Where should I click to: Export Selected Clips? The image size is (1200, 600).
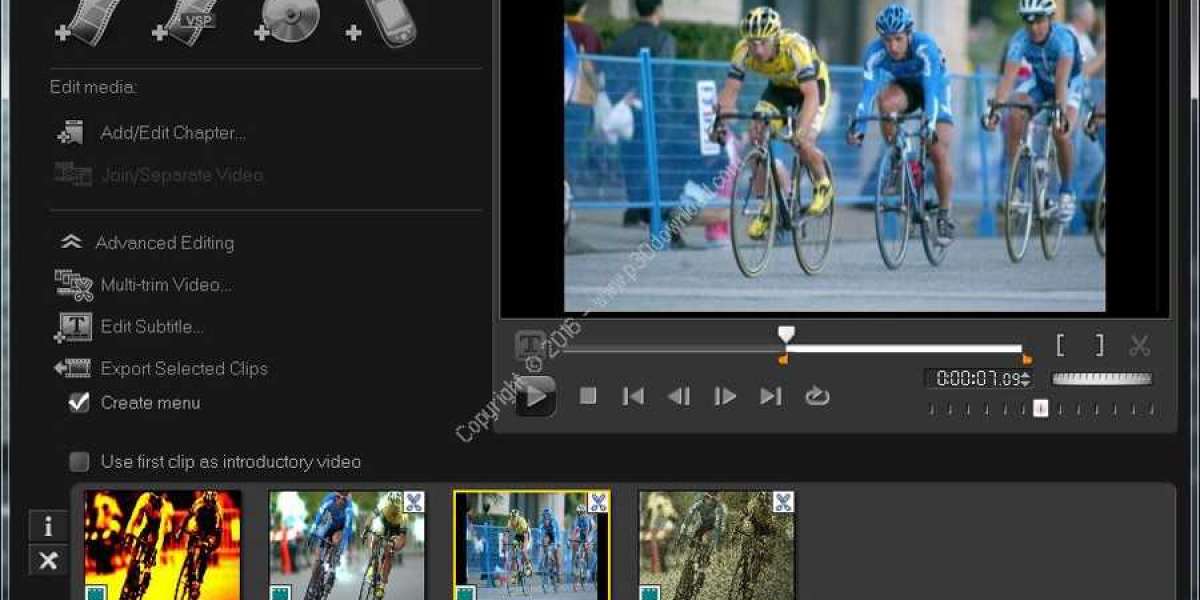(183, 369)
